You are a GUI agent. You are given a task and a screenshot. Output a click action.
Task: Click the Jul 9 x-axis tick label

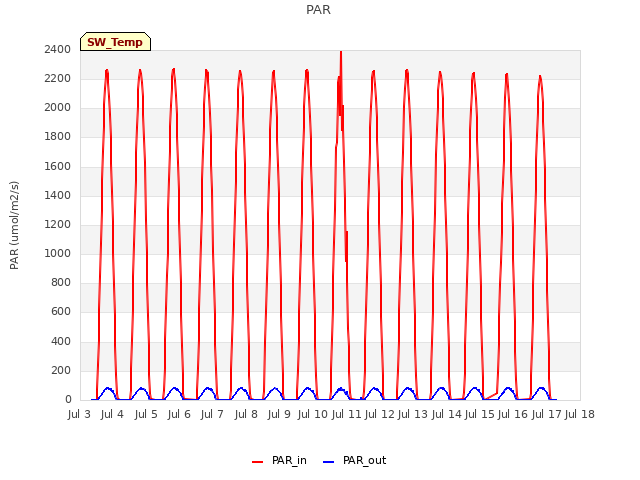pyautogui.click(x=279, y=414)
